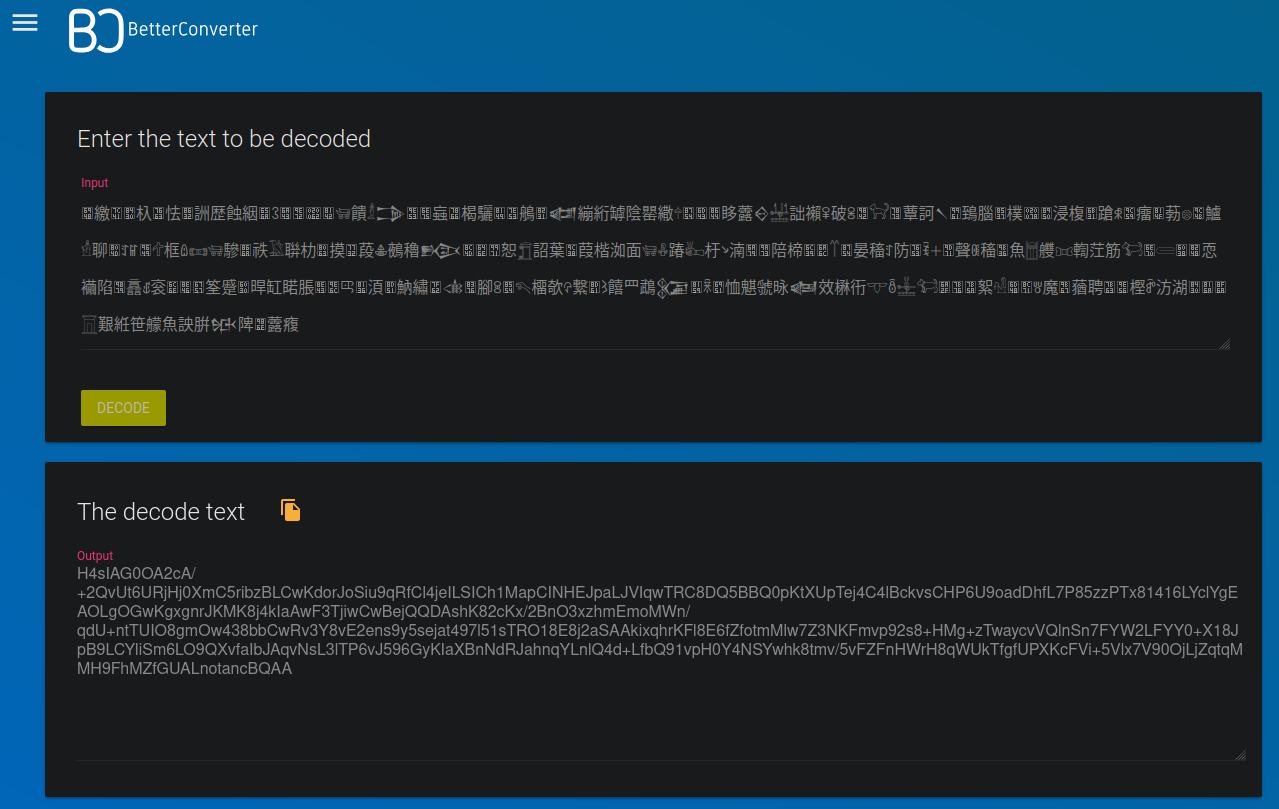
Task: Select the 'Enter the text to be decoded' heading
Action: [224, 139]
